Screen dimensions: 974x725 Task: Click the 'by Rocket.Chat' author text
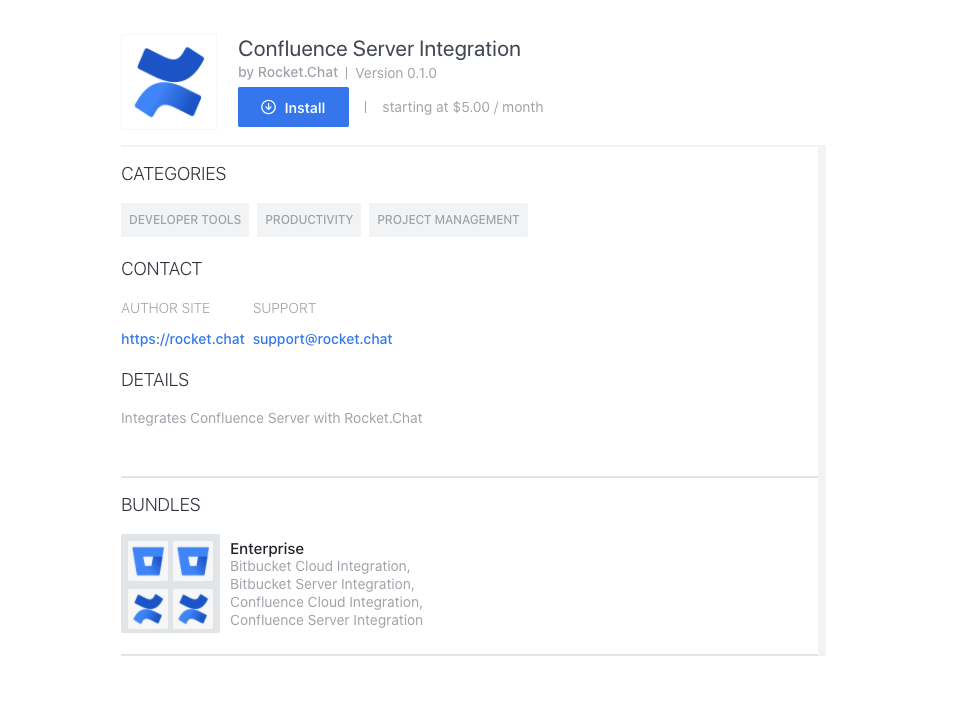(x=288, y=73)
